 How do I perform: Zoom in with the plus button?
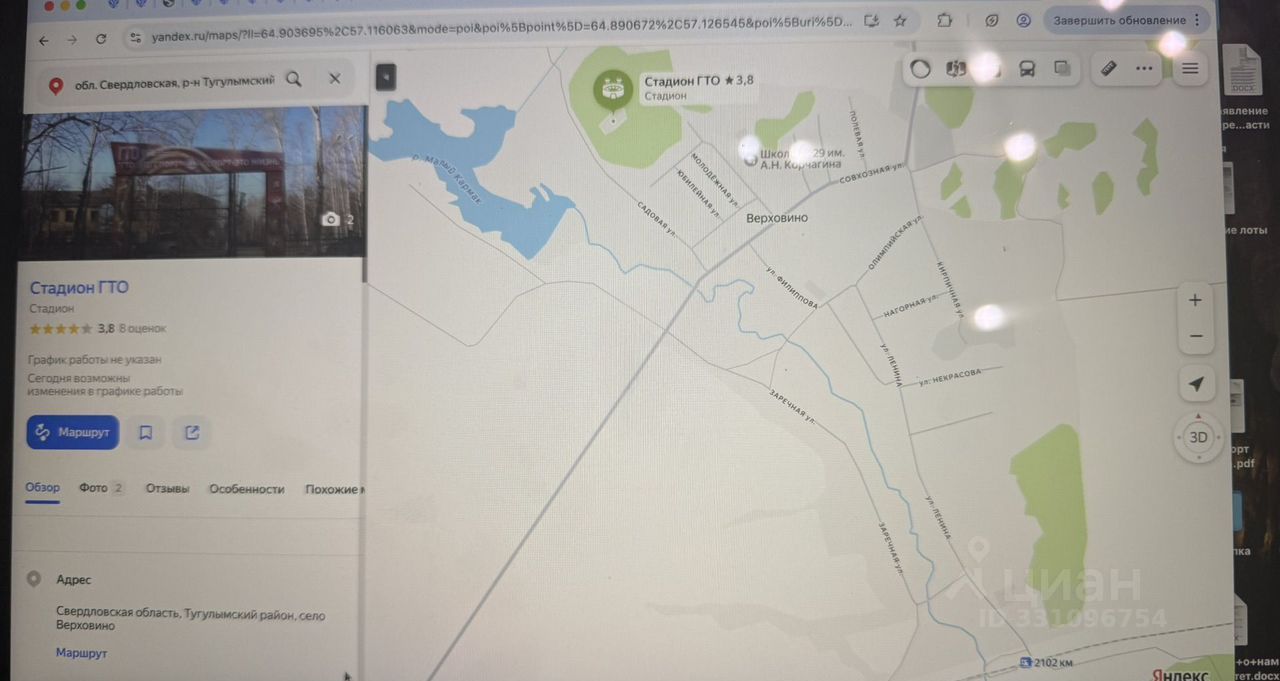click(x=1195, y=300)
